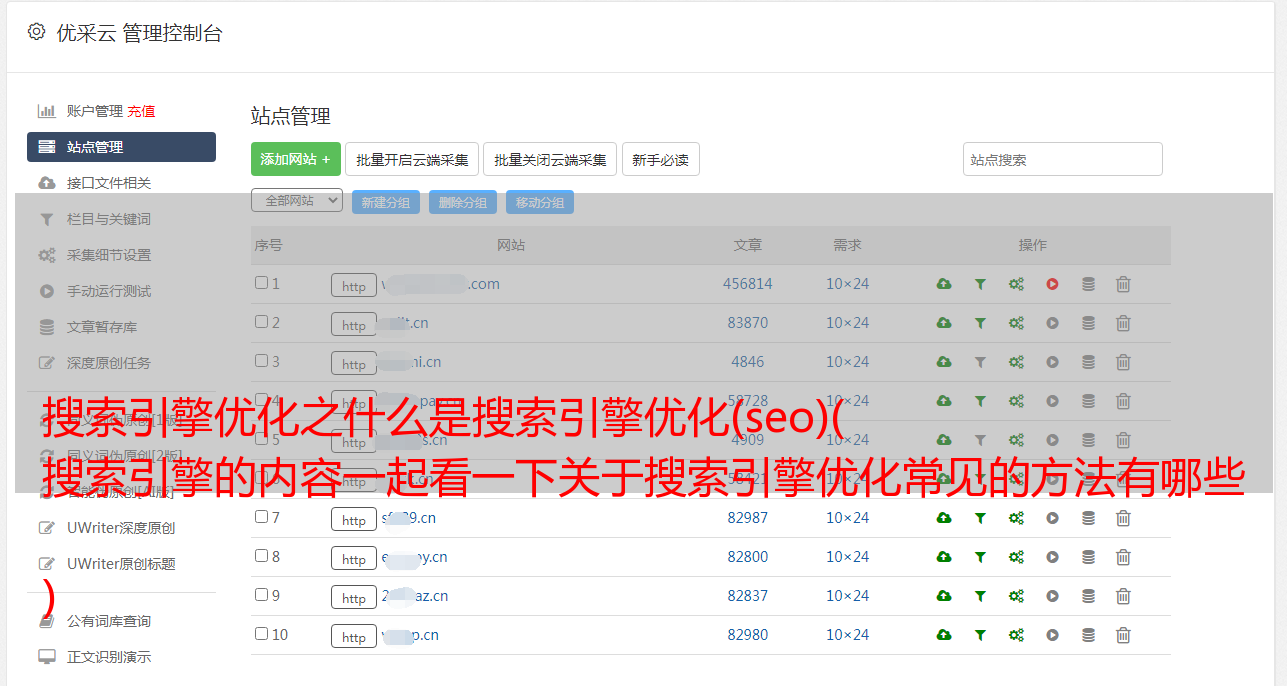Click trash icon in the 83870 row
Image resolution: width=1287 pixels, height=686 pixels.
pyautogui.click(x=1123, y=323)
